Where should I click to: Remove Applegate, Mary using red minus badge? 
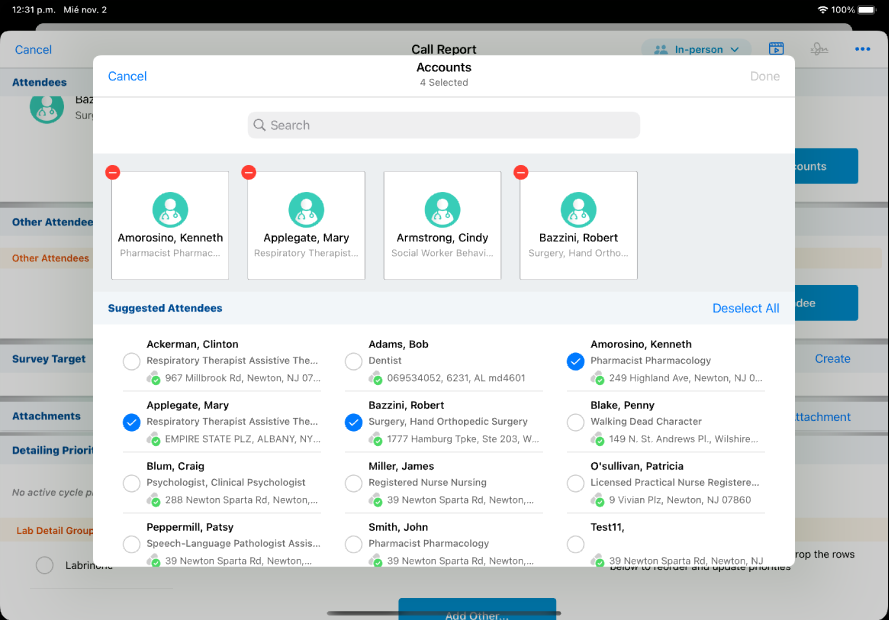(x=249, y=173)
